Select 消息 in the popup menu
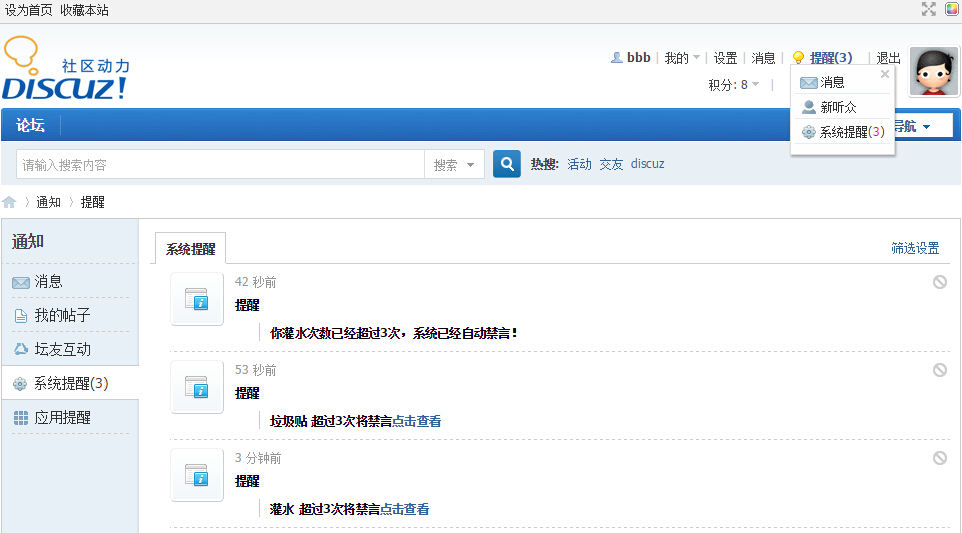Viewport: 962px width, 533px height. [832, 82]
